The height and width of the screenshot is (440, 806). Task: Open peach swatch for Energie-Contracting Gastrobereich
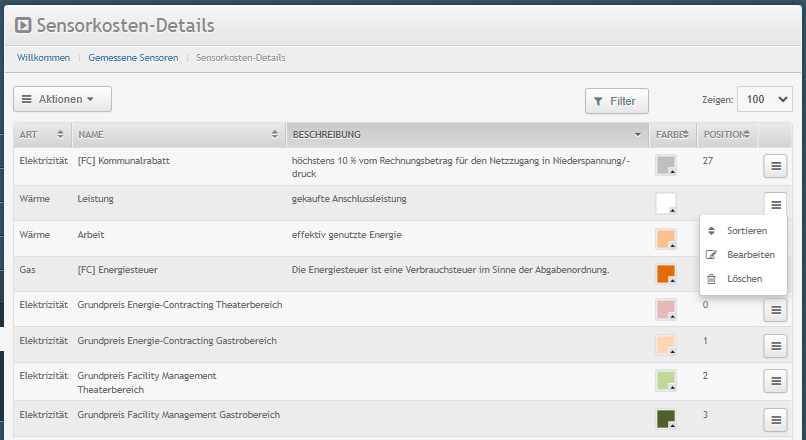tap(666, 345)
